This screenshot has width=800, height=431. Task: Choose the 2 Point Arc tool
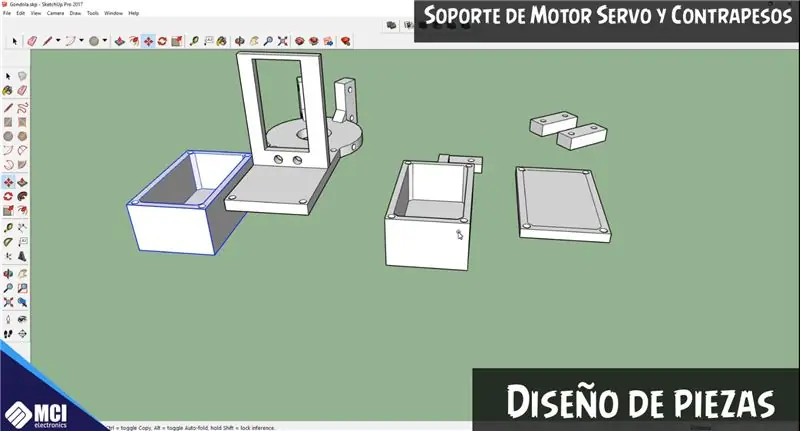click(22, 150)
